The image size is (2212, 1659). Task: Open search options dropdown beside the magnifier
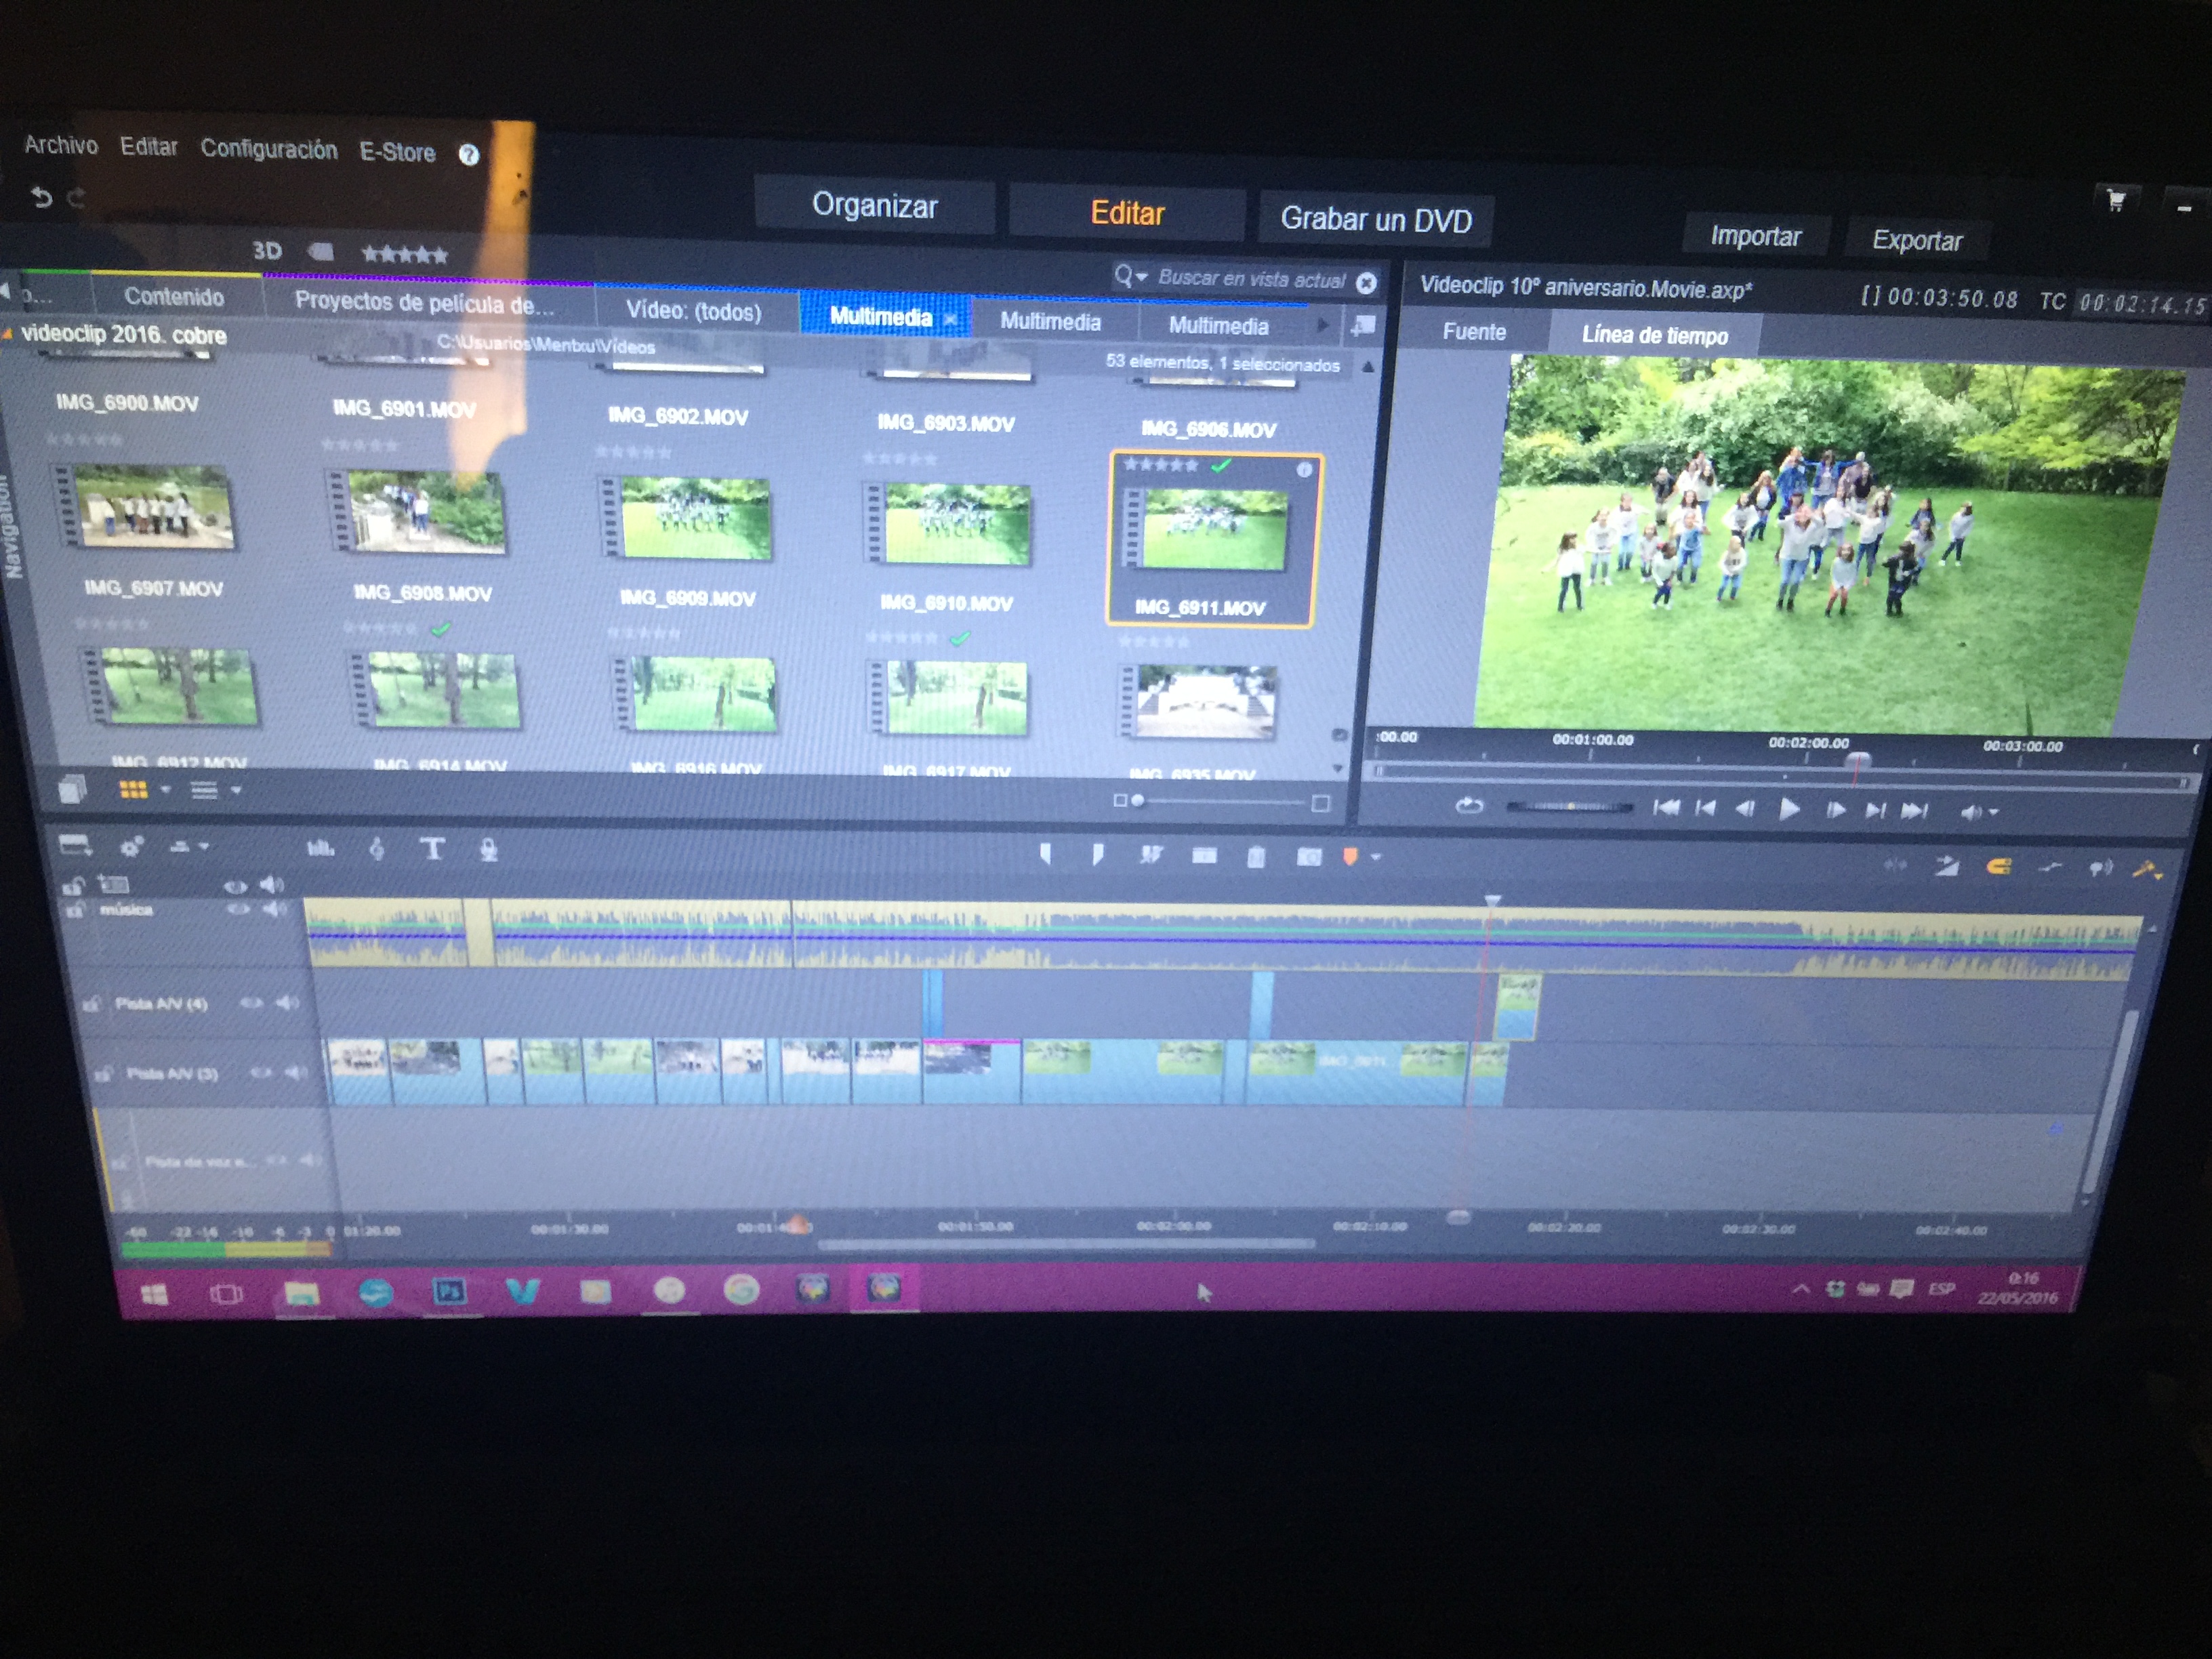(x=1142, y=277)
